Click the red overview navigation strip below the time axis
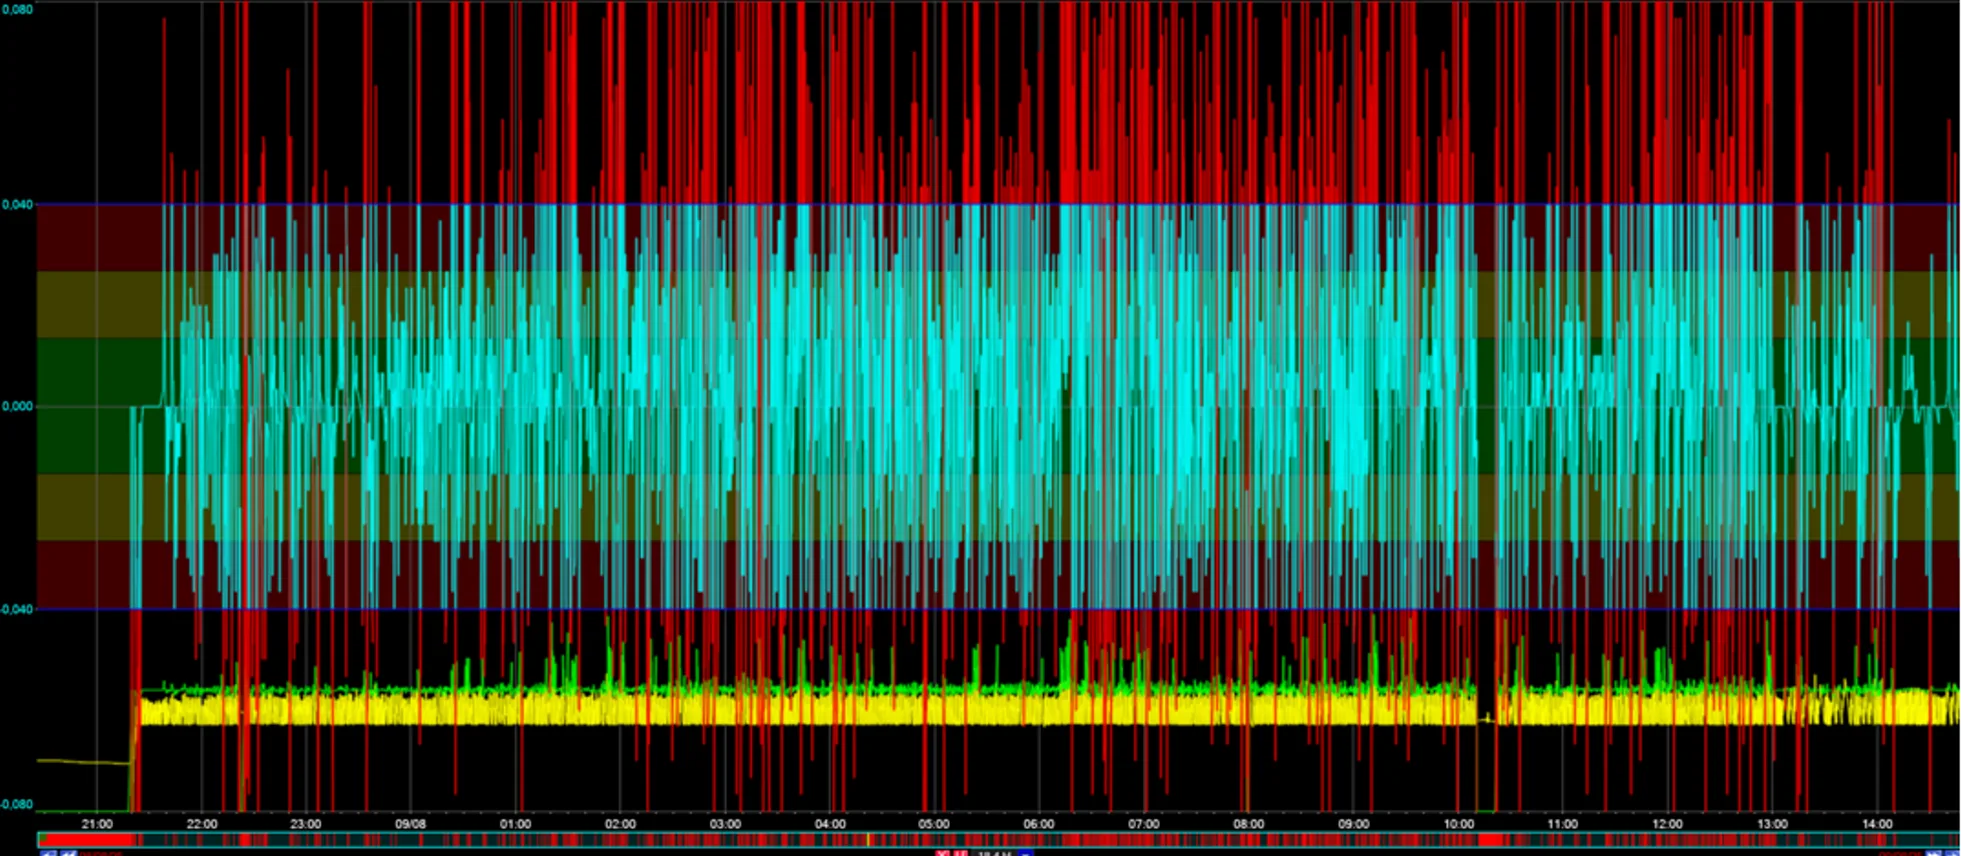This screenshot has height=856, width=1961. pos(998,840)
